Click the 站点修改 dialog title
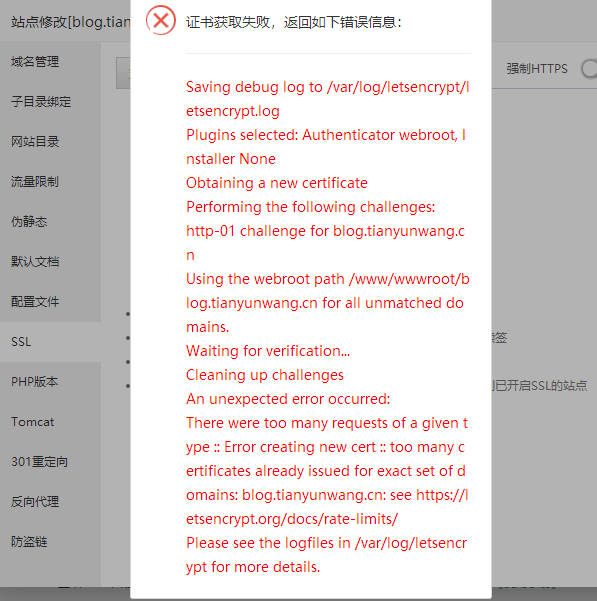This screenshot has width=597, height=601. 71,22
